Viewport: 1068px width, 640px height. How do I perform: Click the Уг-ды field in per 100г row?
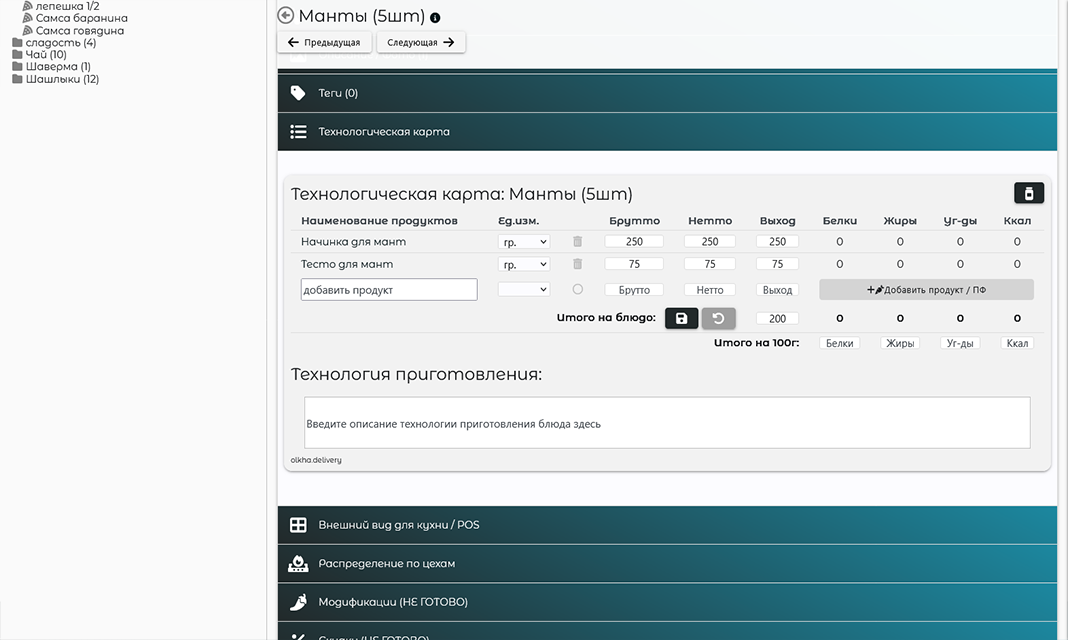point(960,343)
